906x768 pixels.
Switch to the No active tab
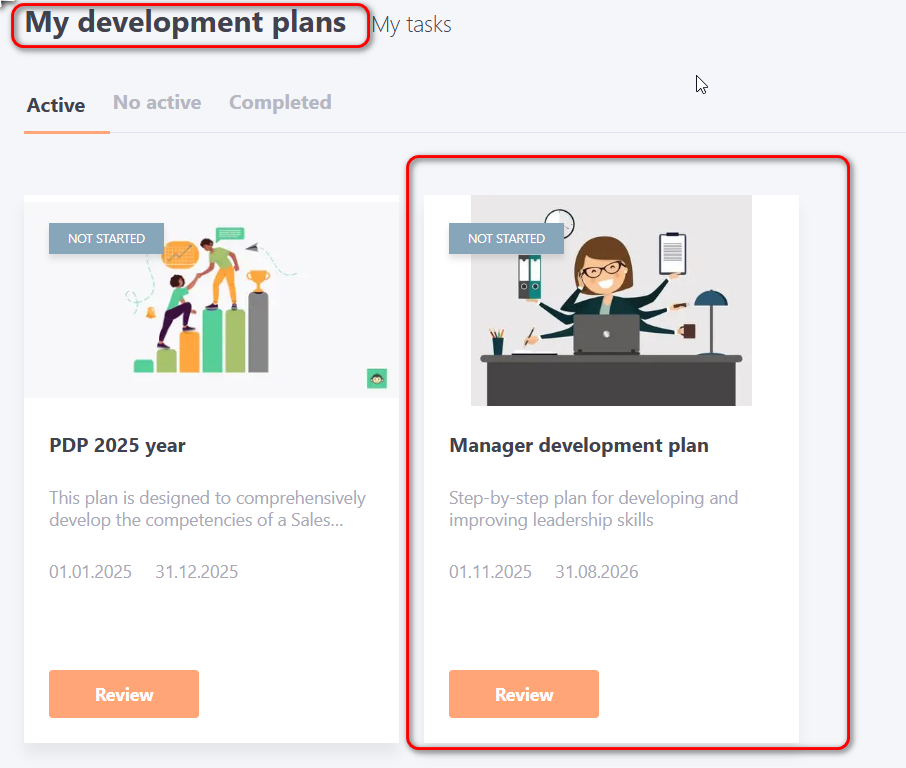click(157, 103)
